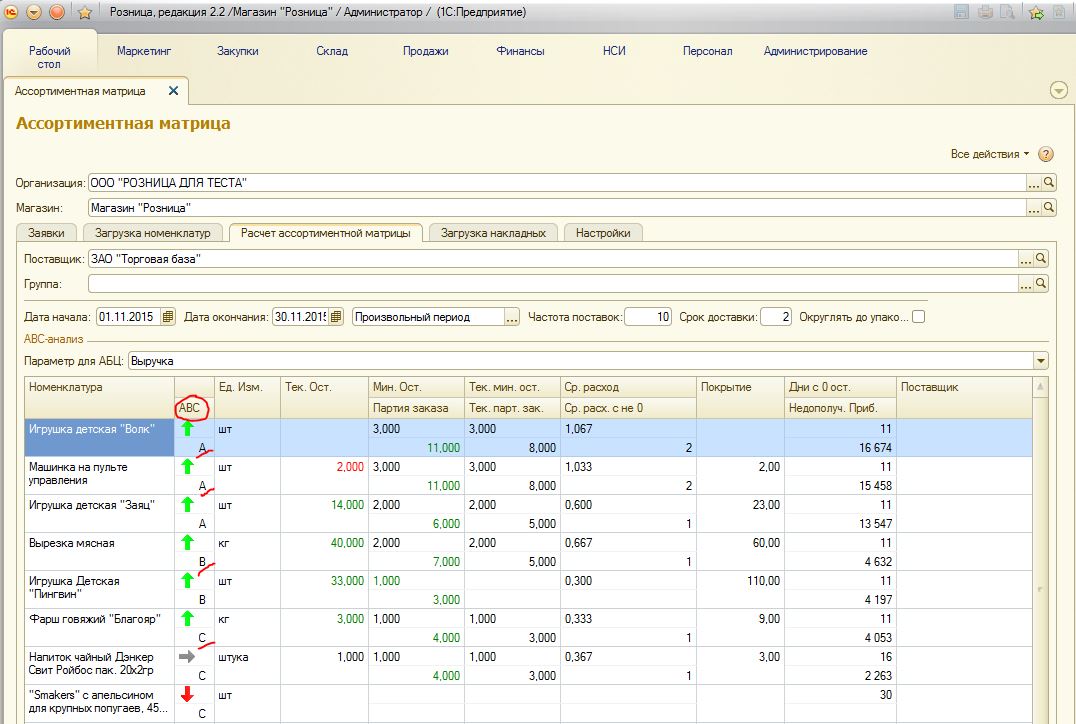Click ellipsis button of Произвольный период field
Screen dimensions: 1076x724
pyautogui.click(x=512, y=316)
